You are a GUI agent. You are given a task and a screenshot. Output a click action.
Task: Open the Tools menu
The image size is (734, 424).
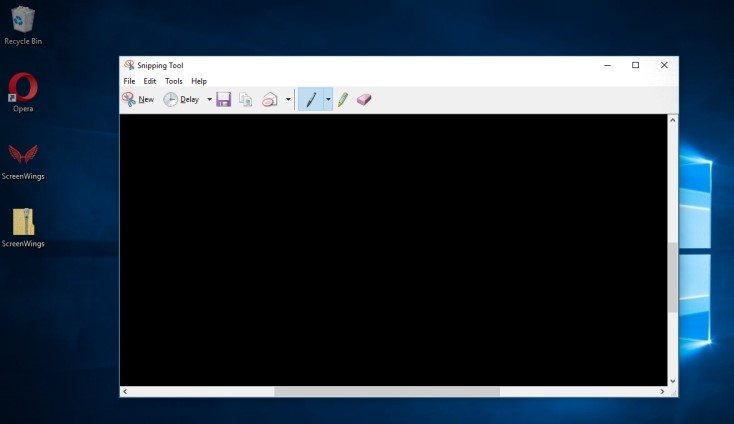pos(174,81)
